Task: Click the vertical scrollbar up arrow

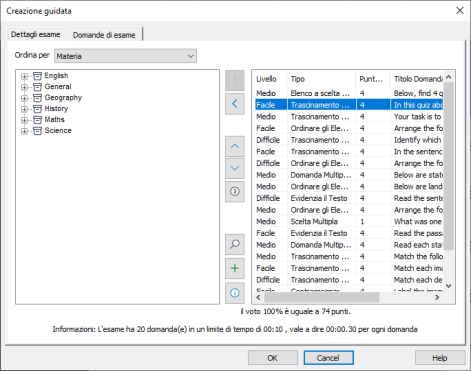Action: click(x=449, y=77)
